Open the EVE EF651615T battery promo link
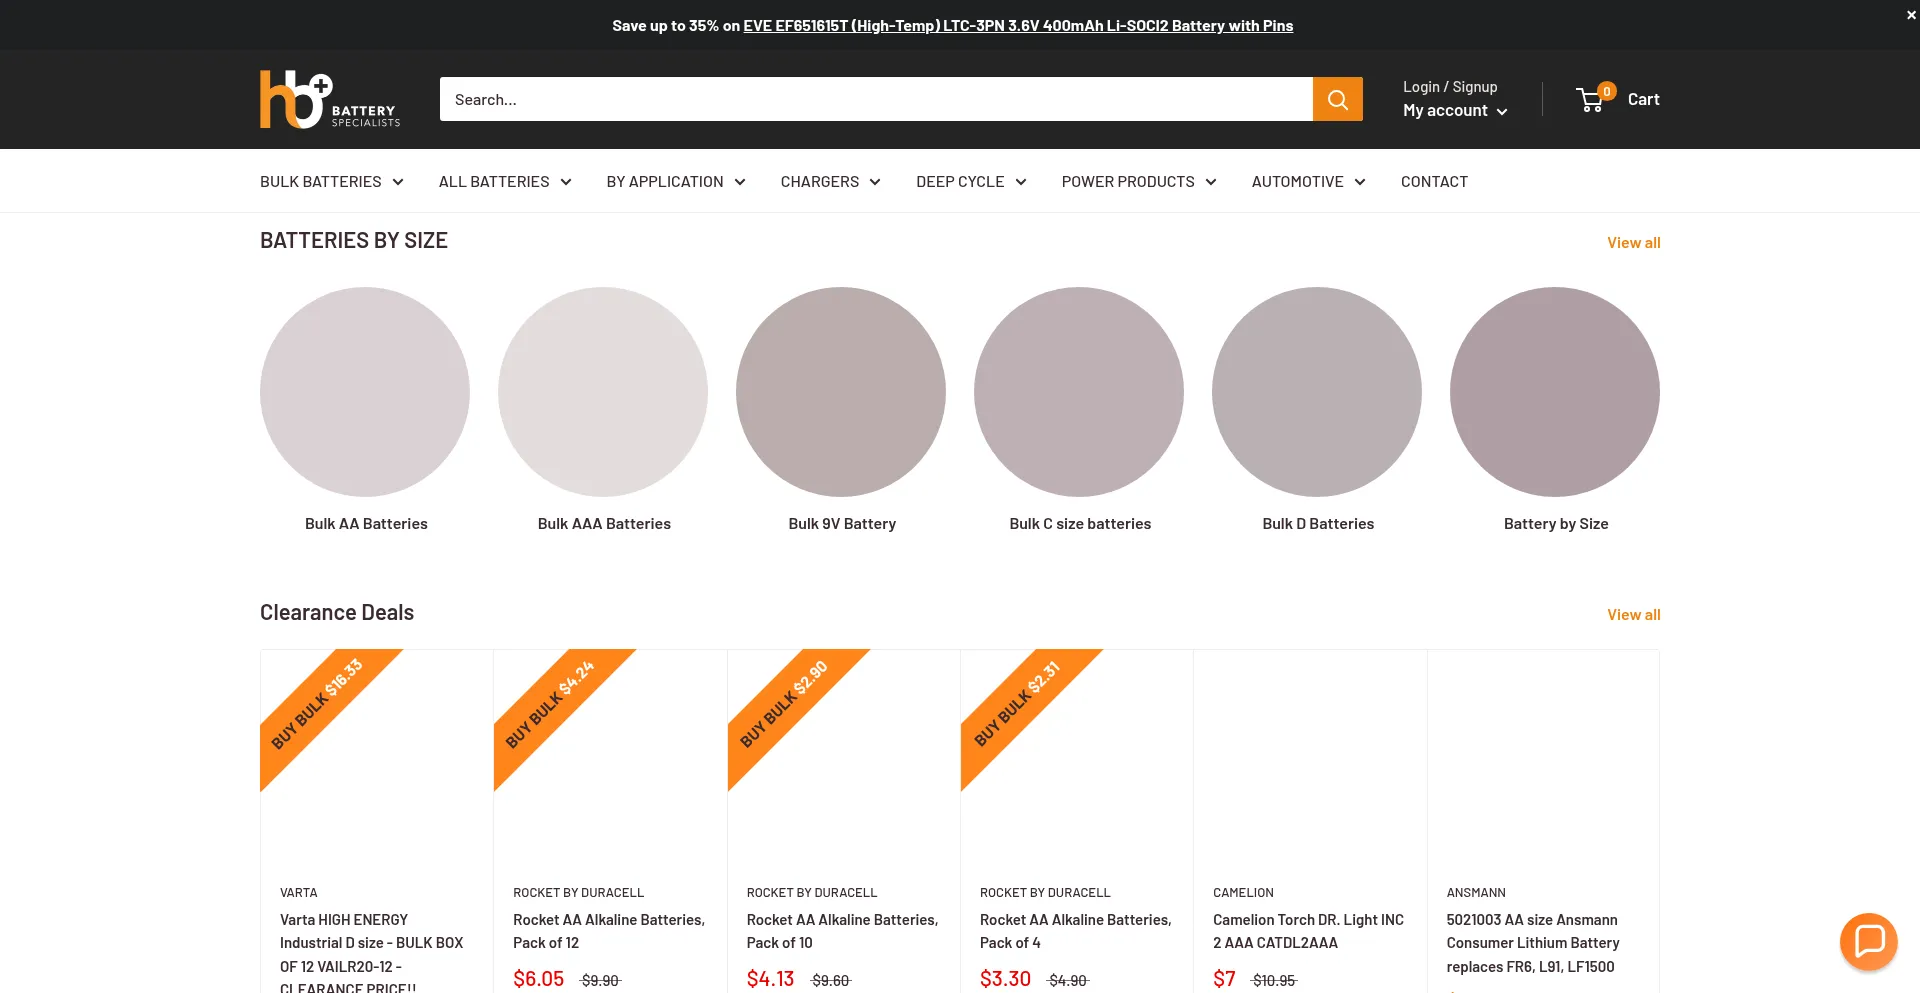 pyautogui.click(x=1018, y=26)
